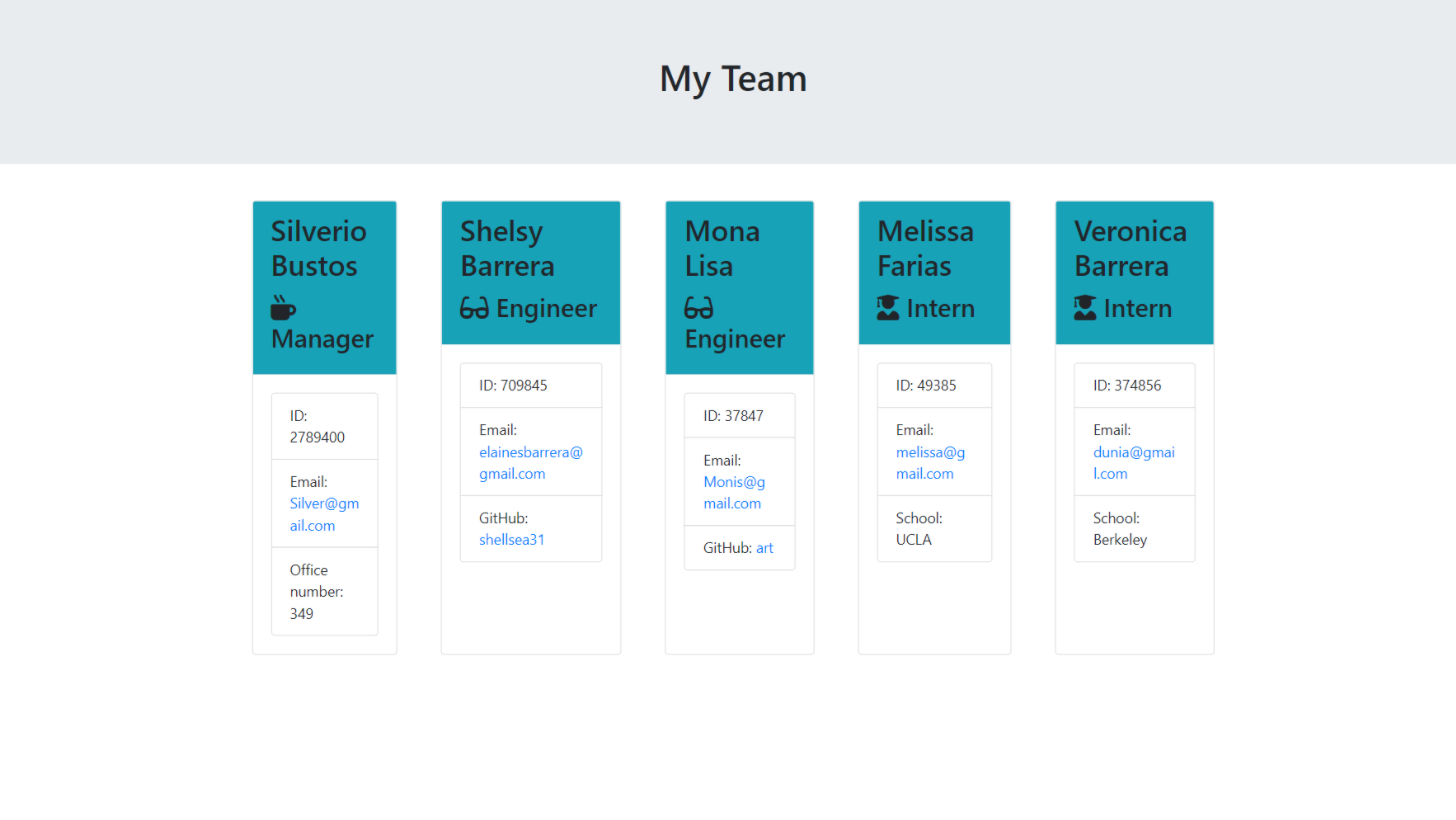Image resolution: width=1456 pixels, height=820 pixels.
Task: Click the graduation cap icon on Melissa's card
Action: pos(888,308)
